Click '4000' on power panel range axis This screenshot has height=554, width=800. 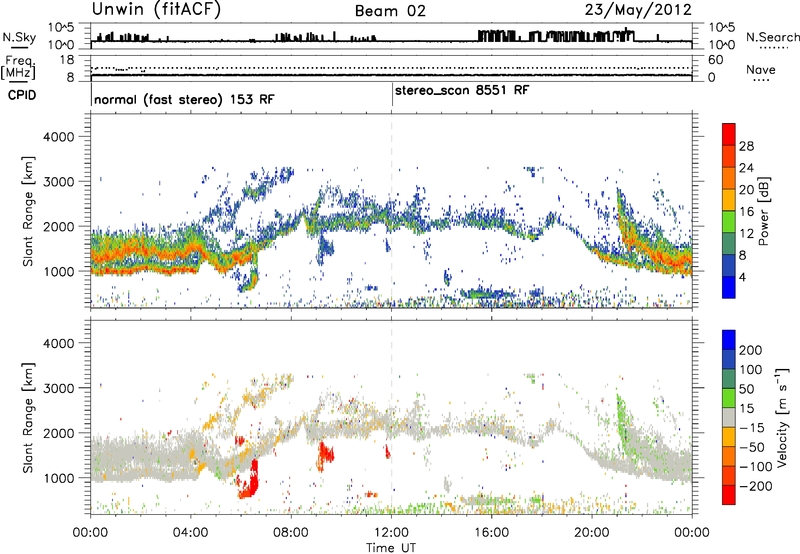[59, 137]
